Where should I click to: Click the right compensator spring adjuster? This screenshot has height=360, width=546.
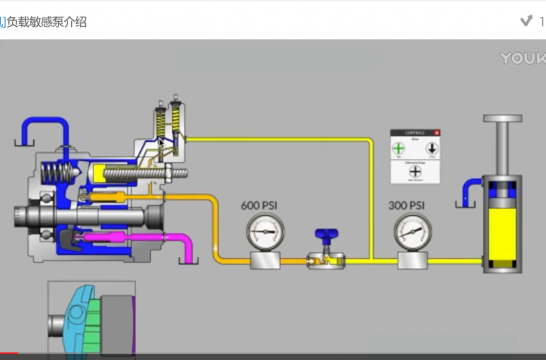[176, 97]
